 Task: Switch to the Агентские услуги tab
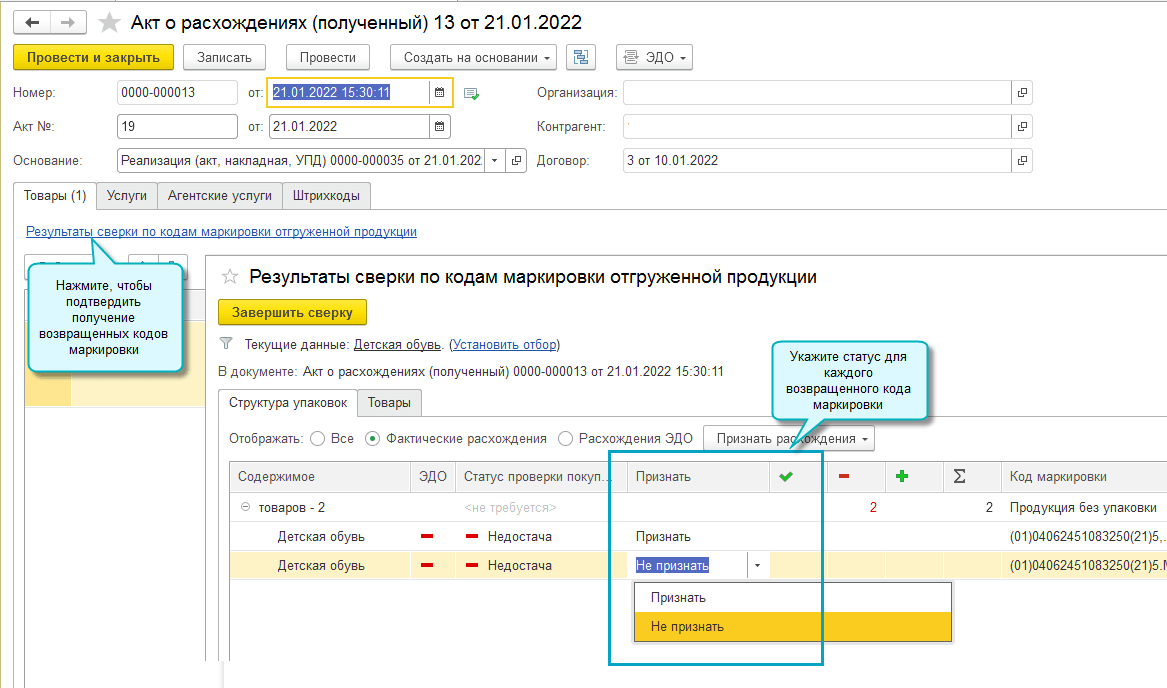click(x=220, y=196)
